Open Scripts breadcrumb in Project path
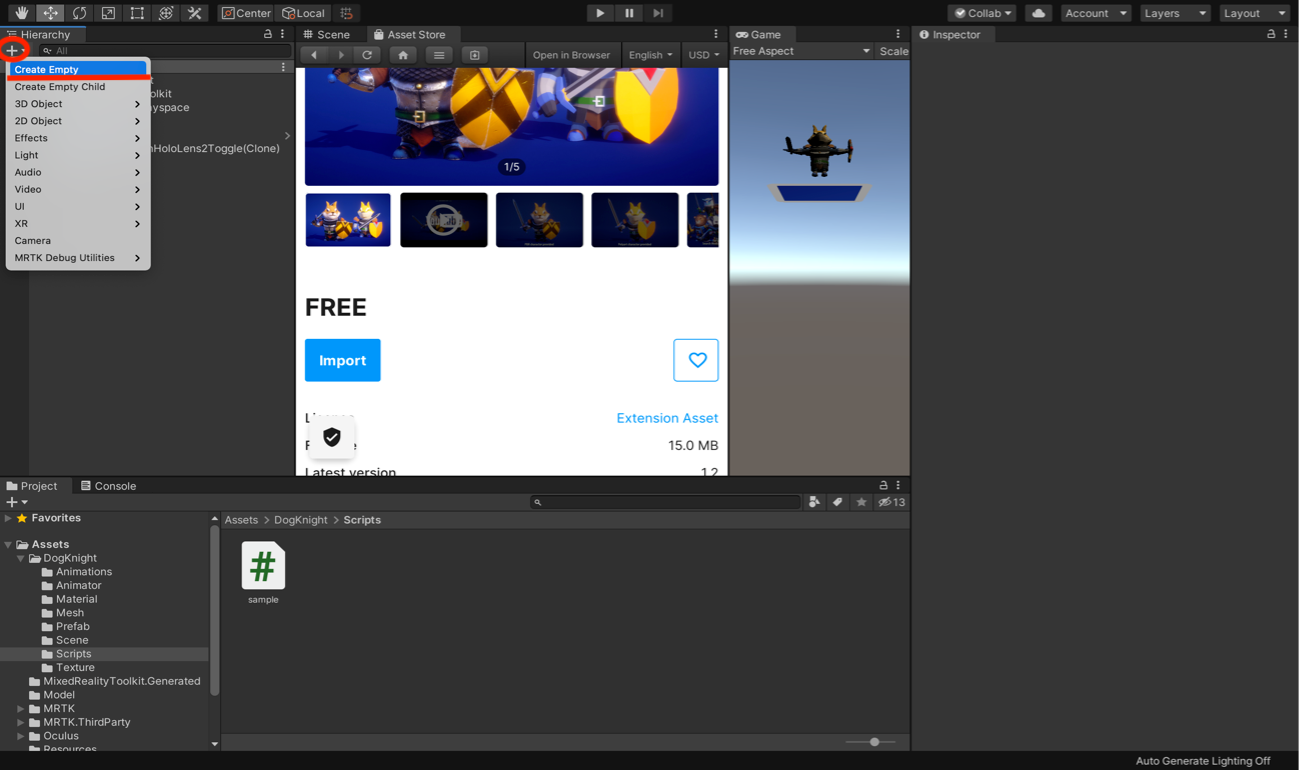Image resolution: width=1301 pixels, height=770 pixels. click(362, 520)
